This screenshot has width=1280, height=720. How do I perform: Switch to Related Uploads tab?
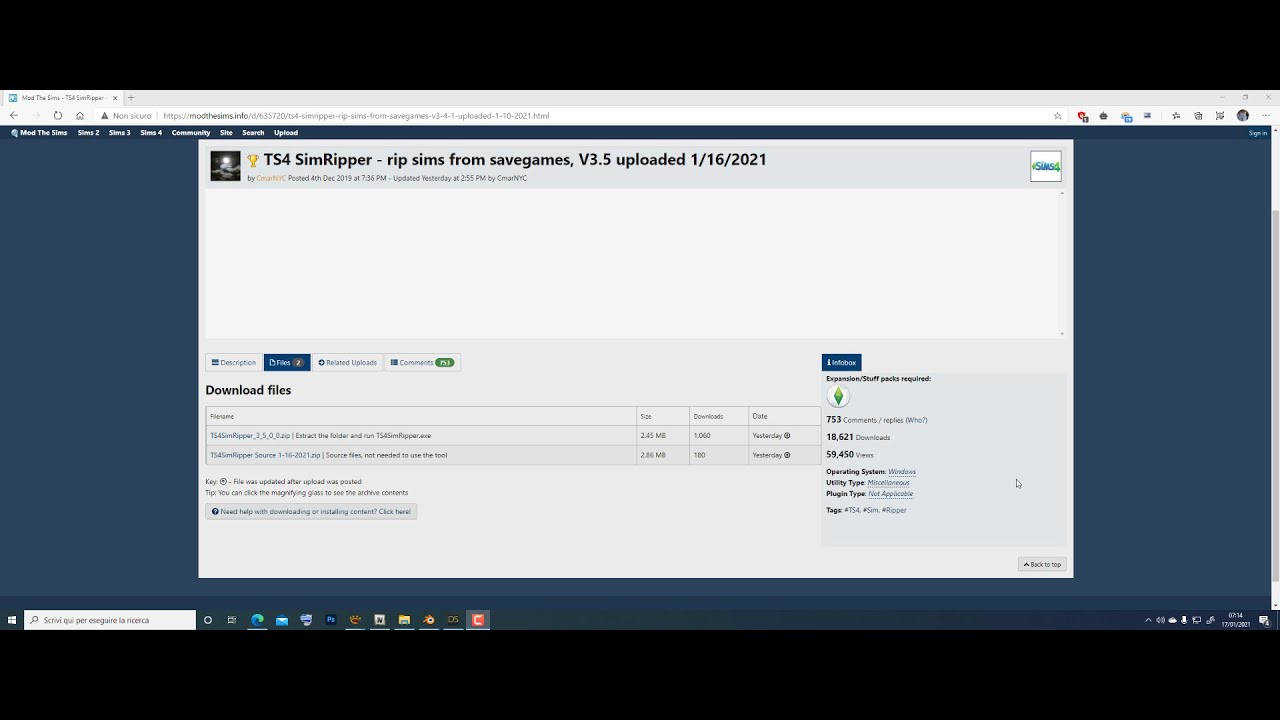[348, 363]
